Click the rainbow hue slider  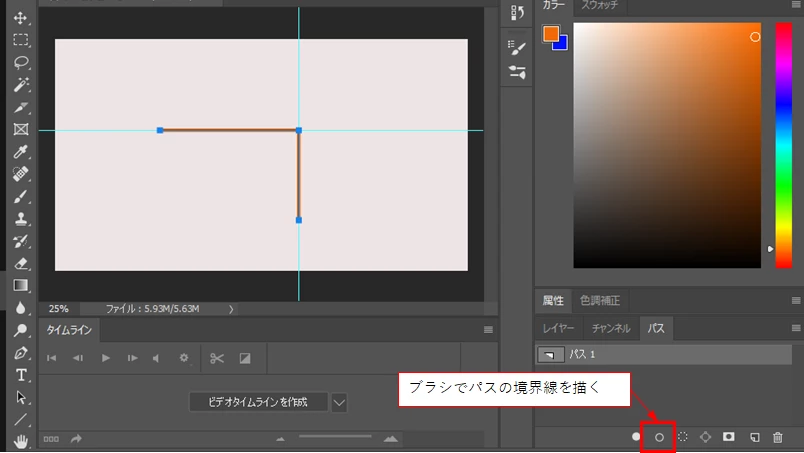click(x=783, y=145)
